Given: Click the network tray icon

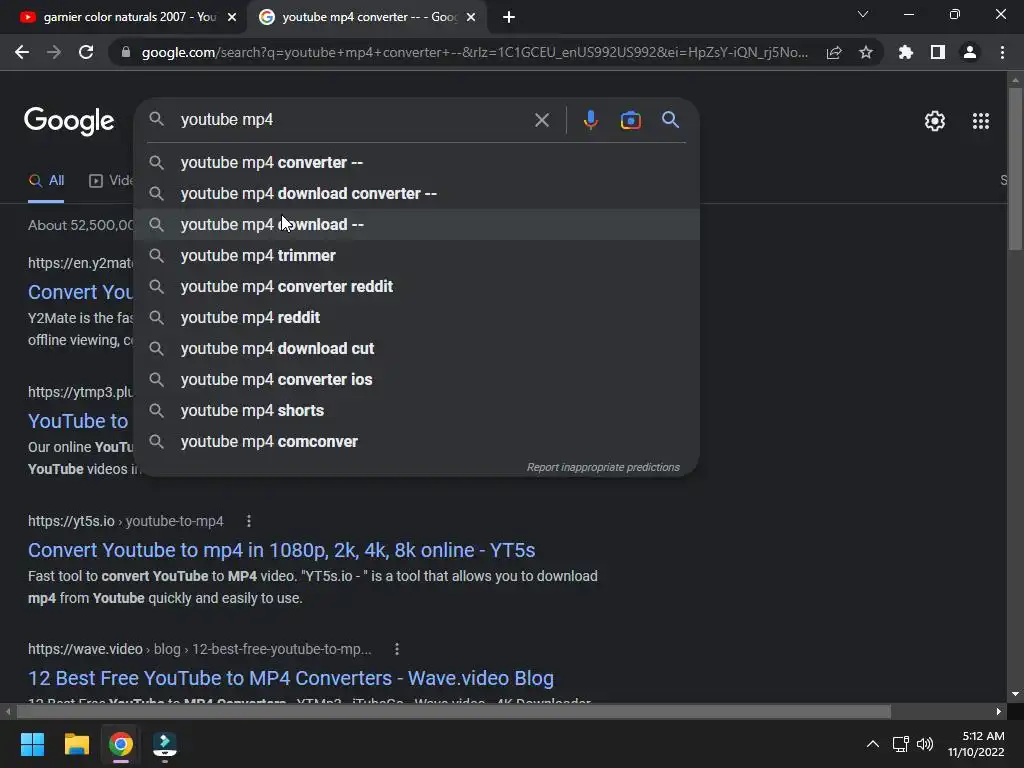Looking at the screenshot, I should [901, 744].
